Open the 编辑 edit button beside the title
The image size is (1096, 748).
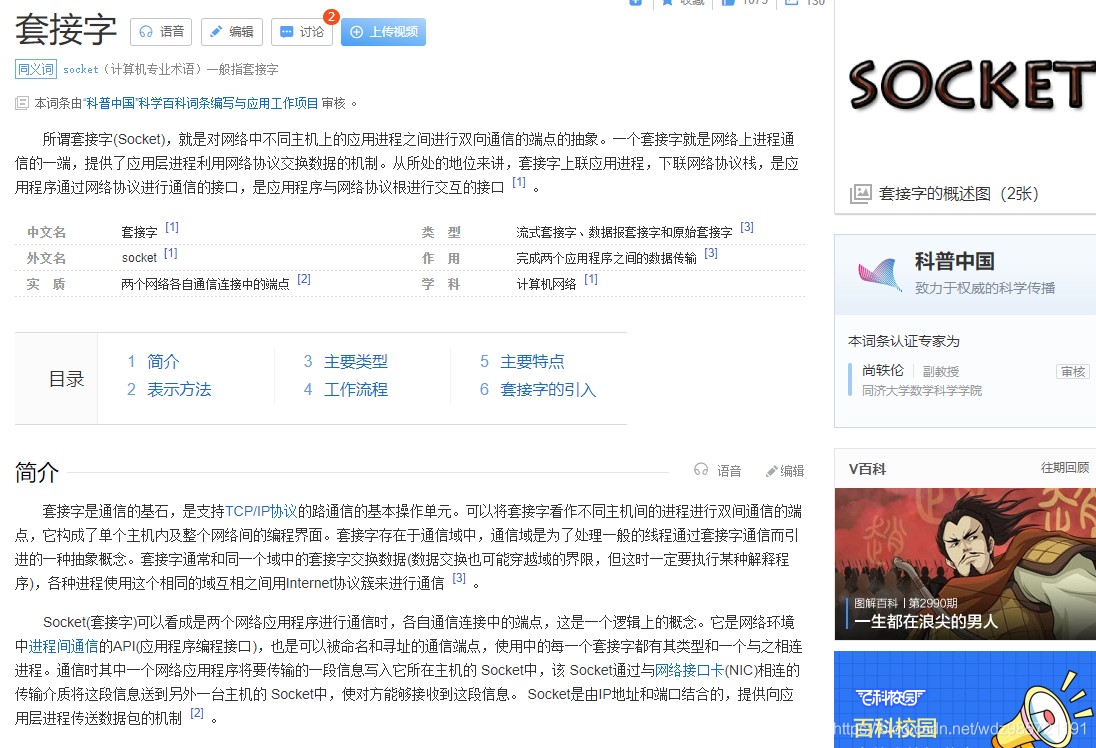click(232, 32)
